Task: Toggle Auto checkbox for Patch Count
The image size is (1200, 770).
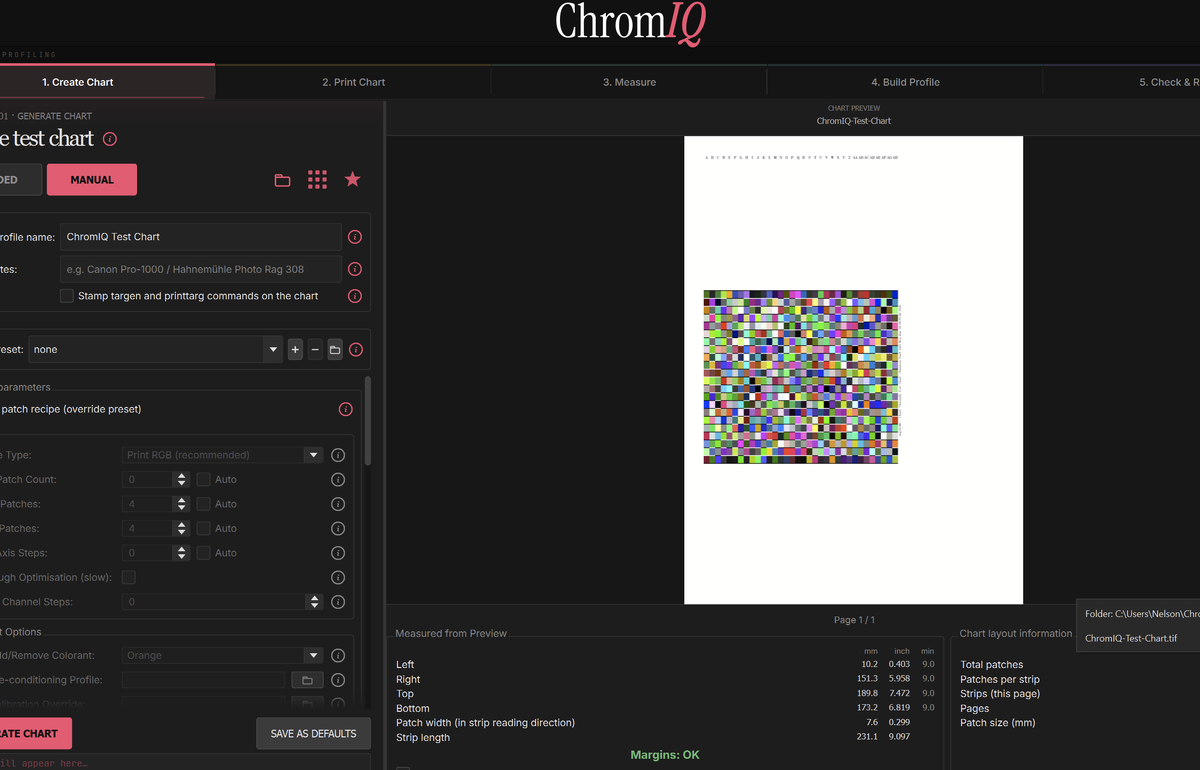Action: pos(204,479)
